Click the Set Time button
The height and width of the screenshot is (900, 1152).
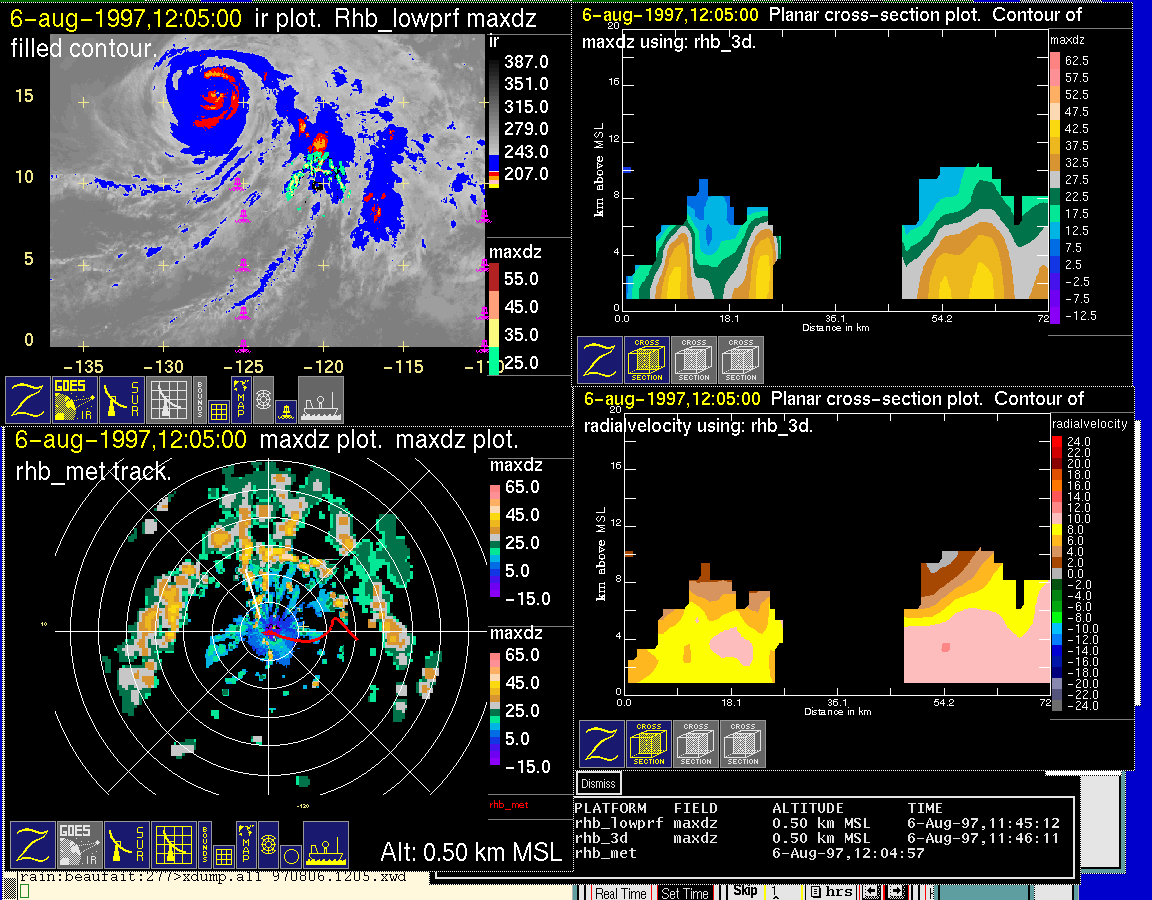685,893
